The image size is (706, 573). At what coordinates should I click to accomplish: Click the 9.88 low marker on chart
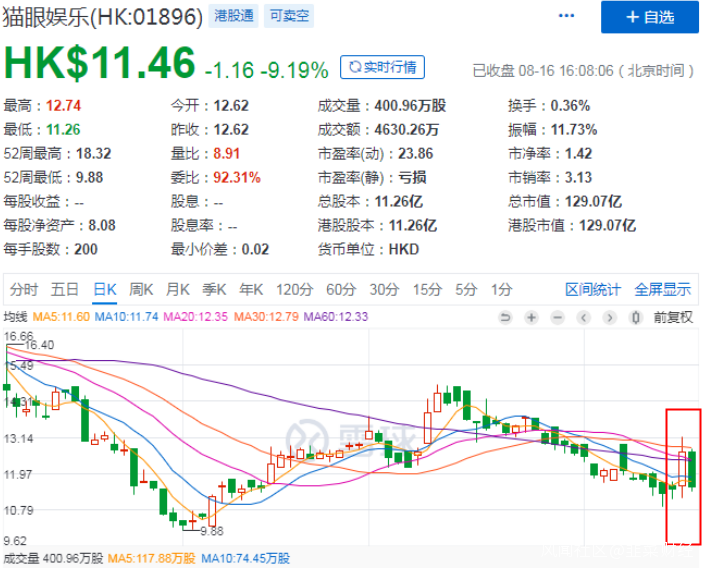click(212, 531)
